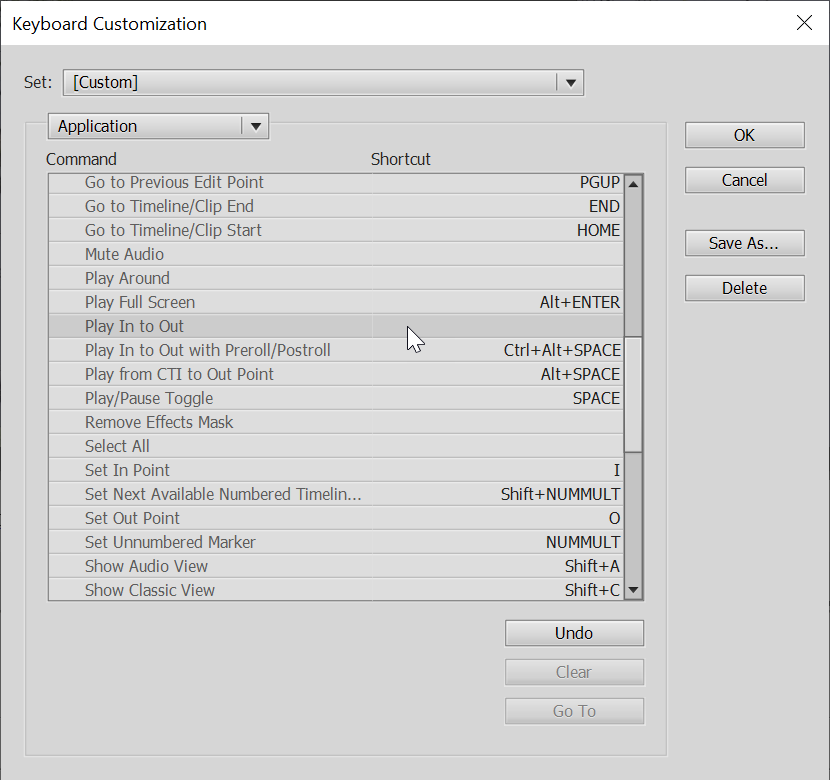Image resolution: width=830 pixels, height=780 pixels.
Task: Confirm changes with the OK button
Action: (744, 135)
